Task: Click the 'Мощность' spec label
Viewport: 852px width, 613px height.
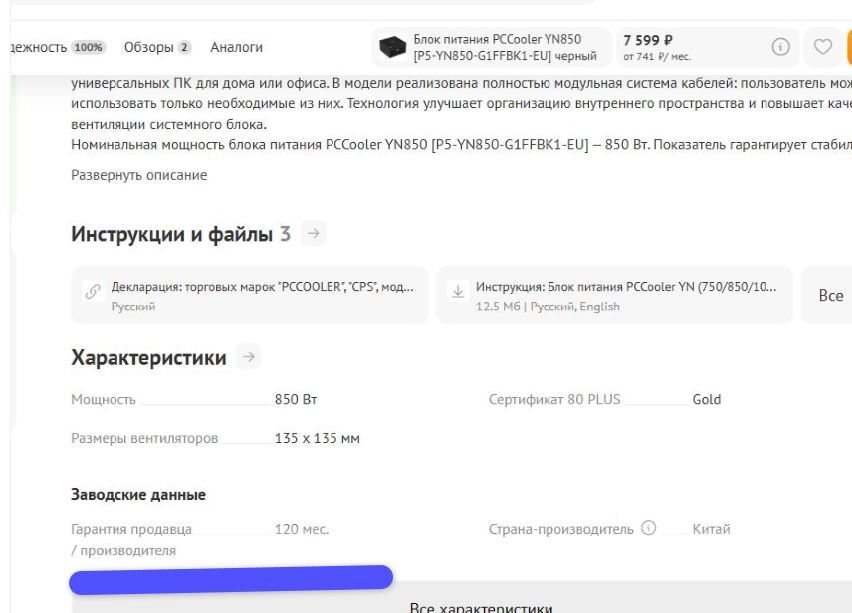Action: point(103,399)
